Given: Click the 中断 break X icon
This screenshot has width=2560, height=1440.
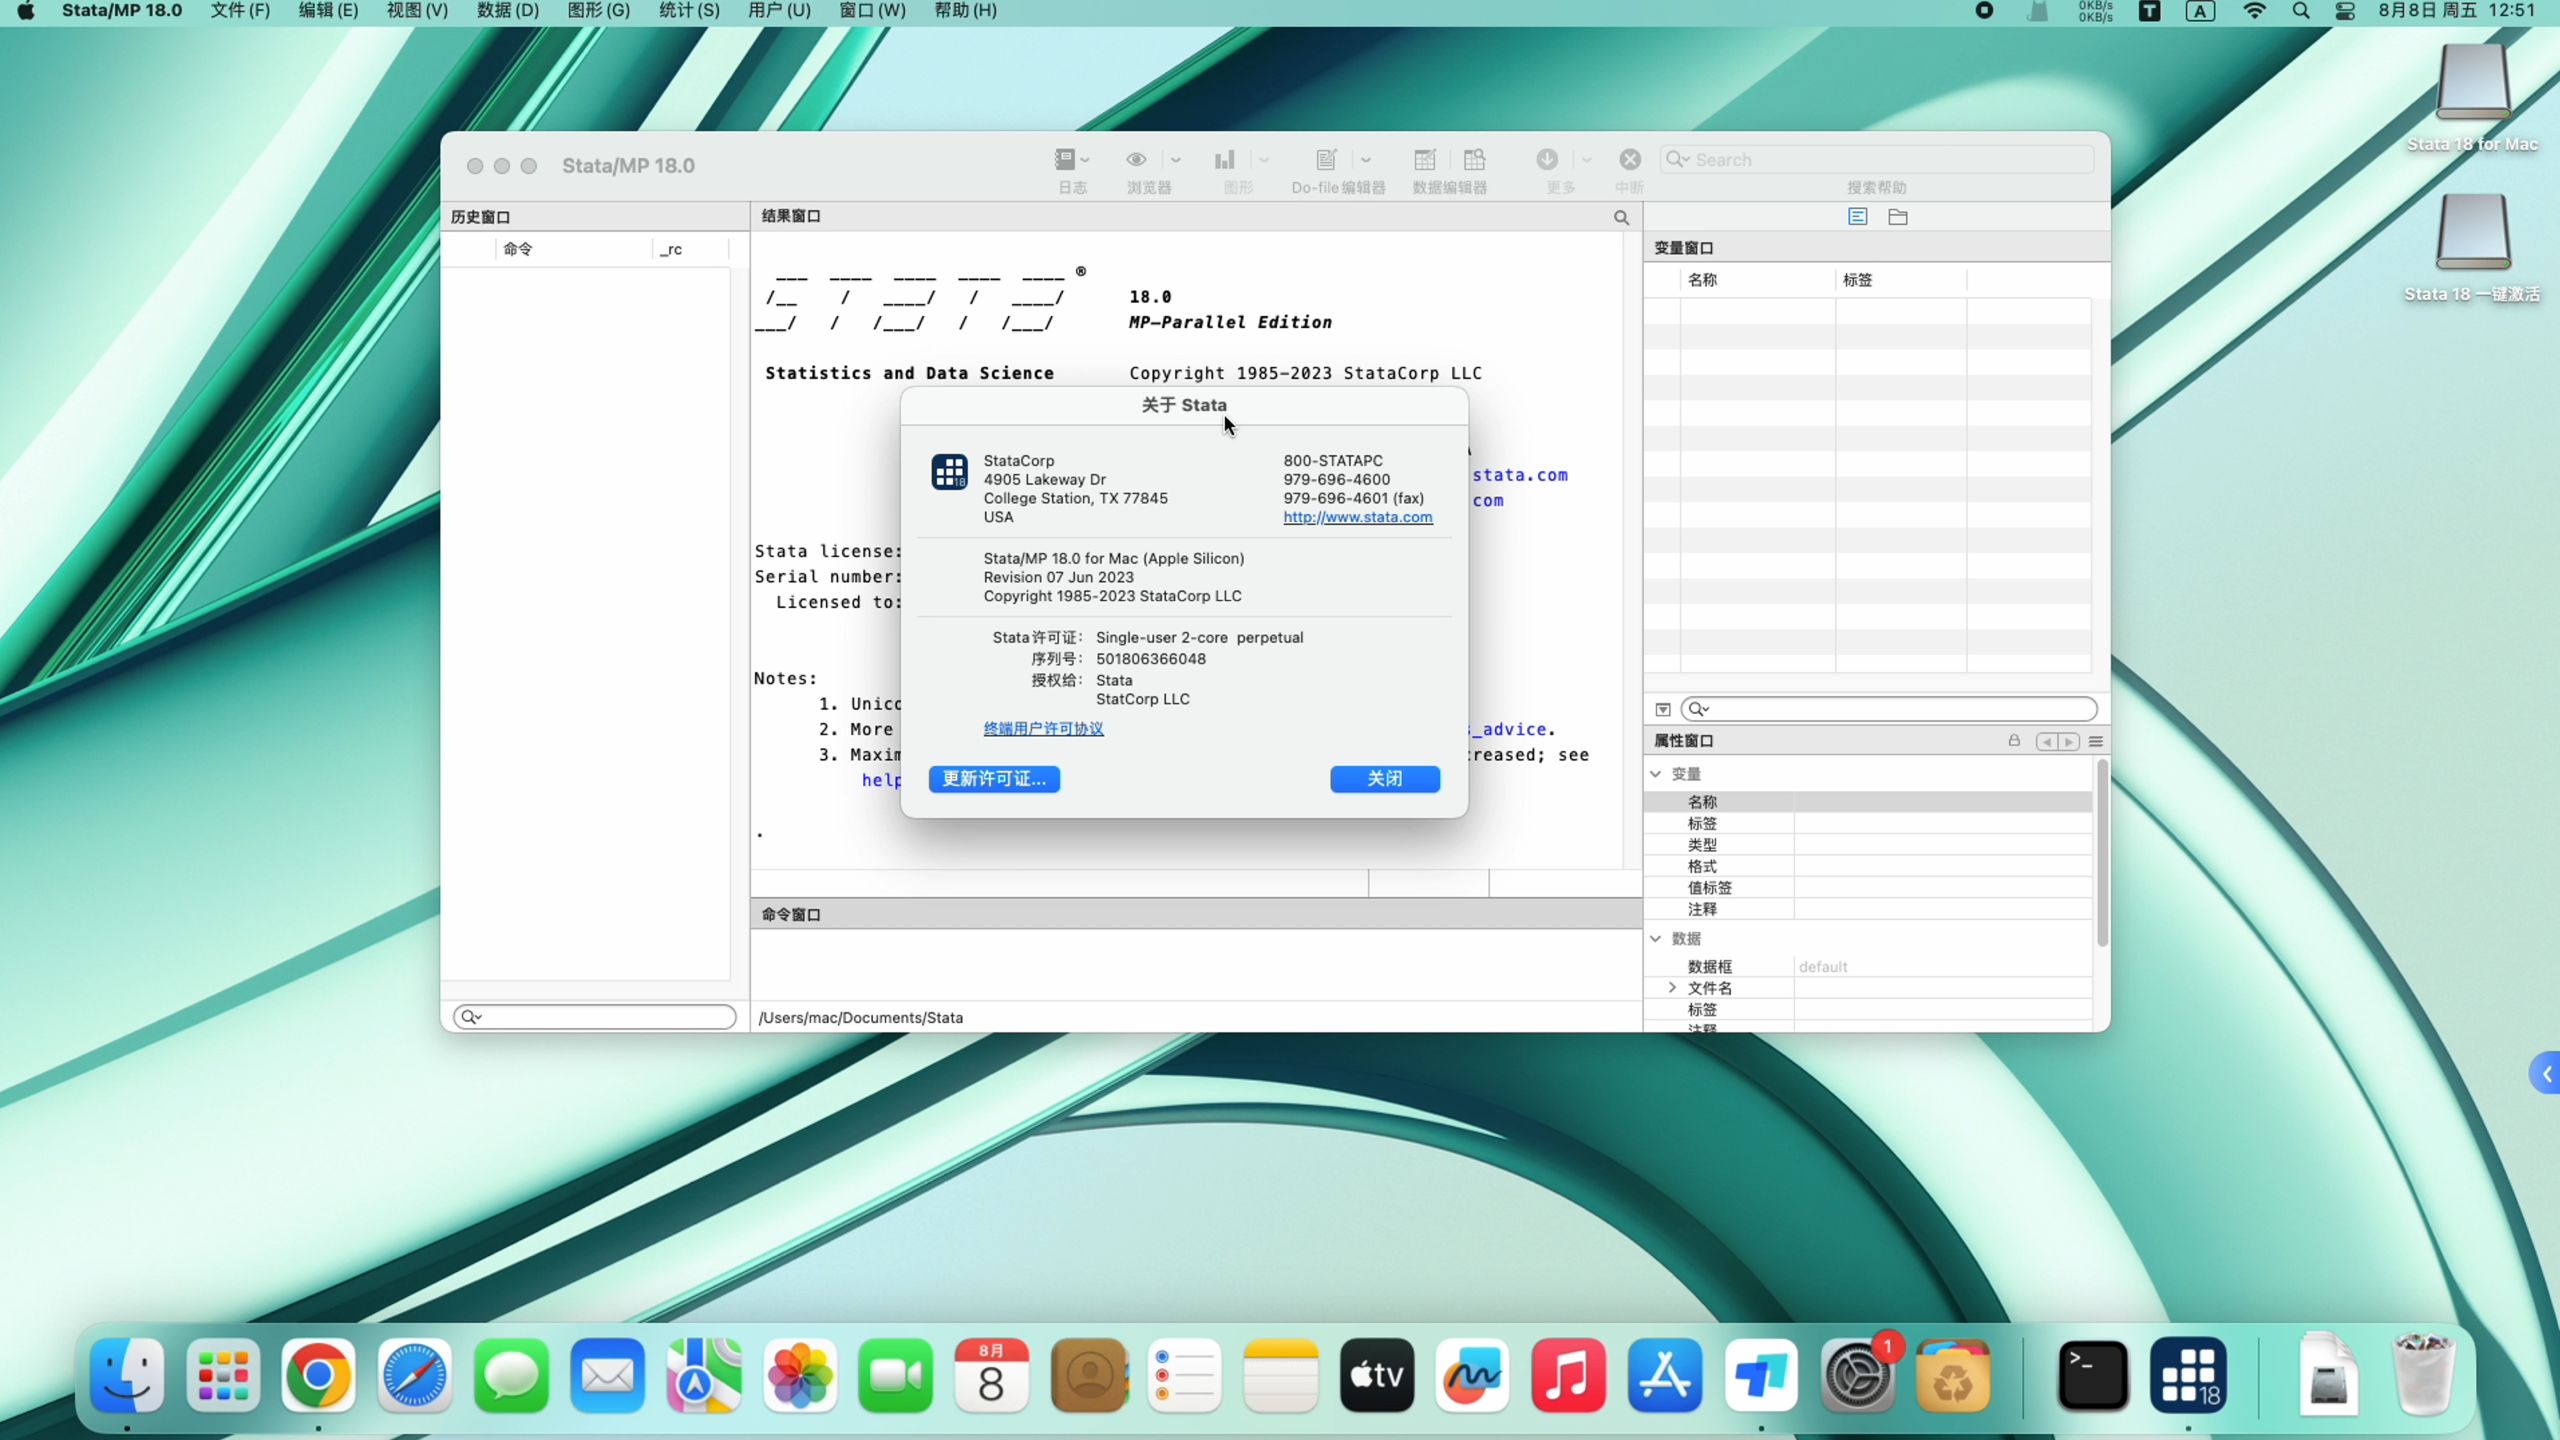Looking at the screenshot, I should (1630, 159).
